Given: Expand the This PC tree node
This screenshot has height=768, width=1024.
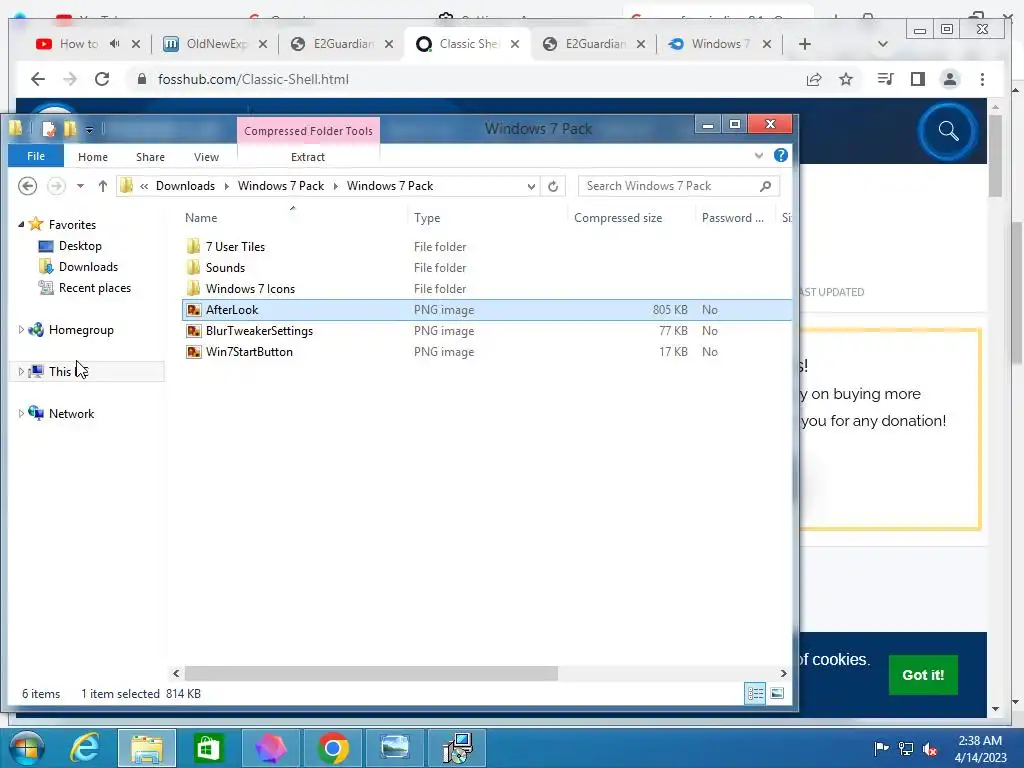Looking at the screenshot, I should click(21, 372).
